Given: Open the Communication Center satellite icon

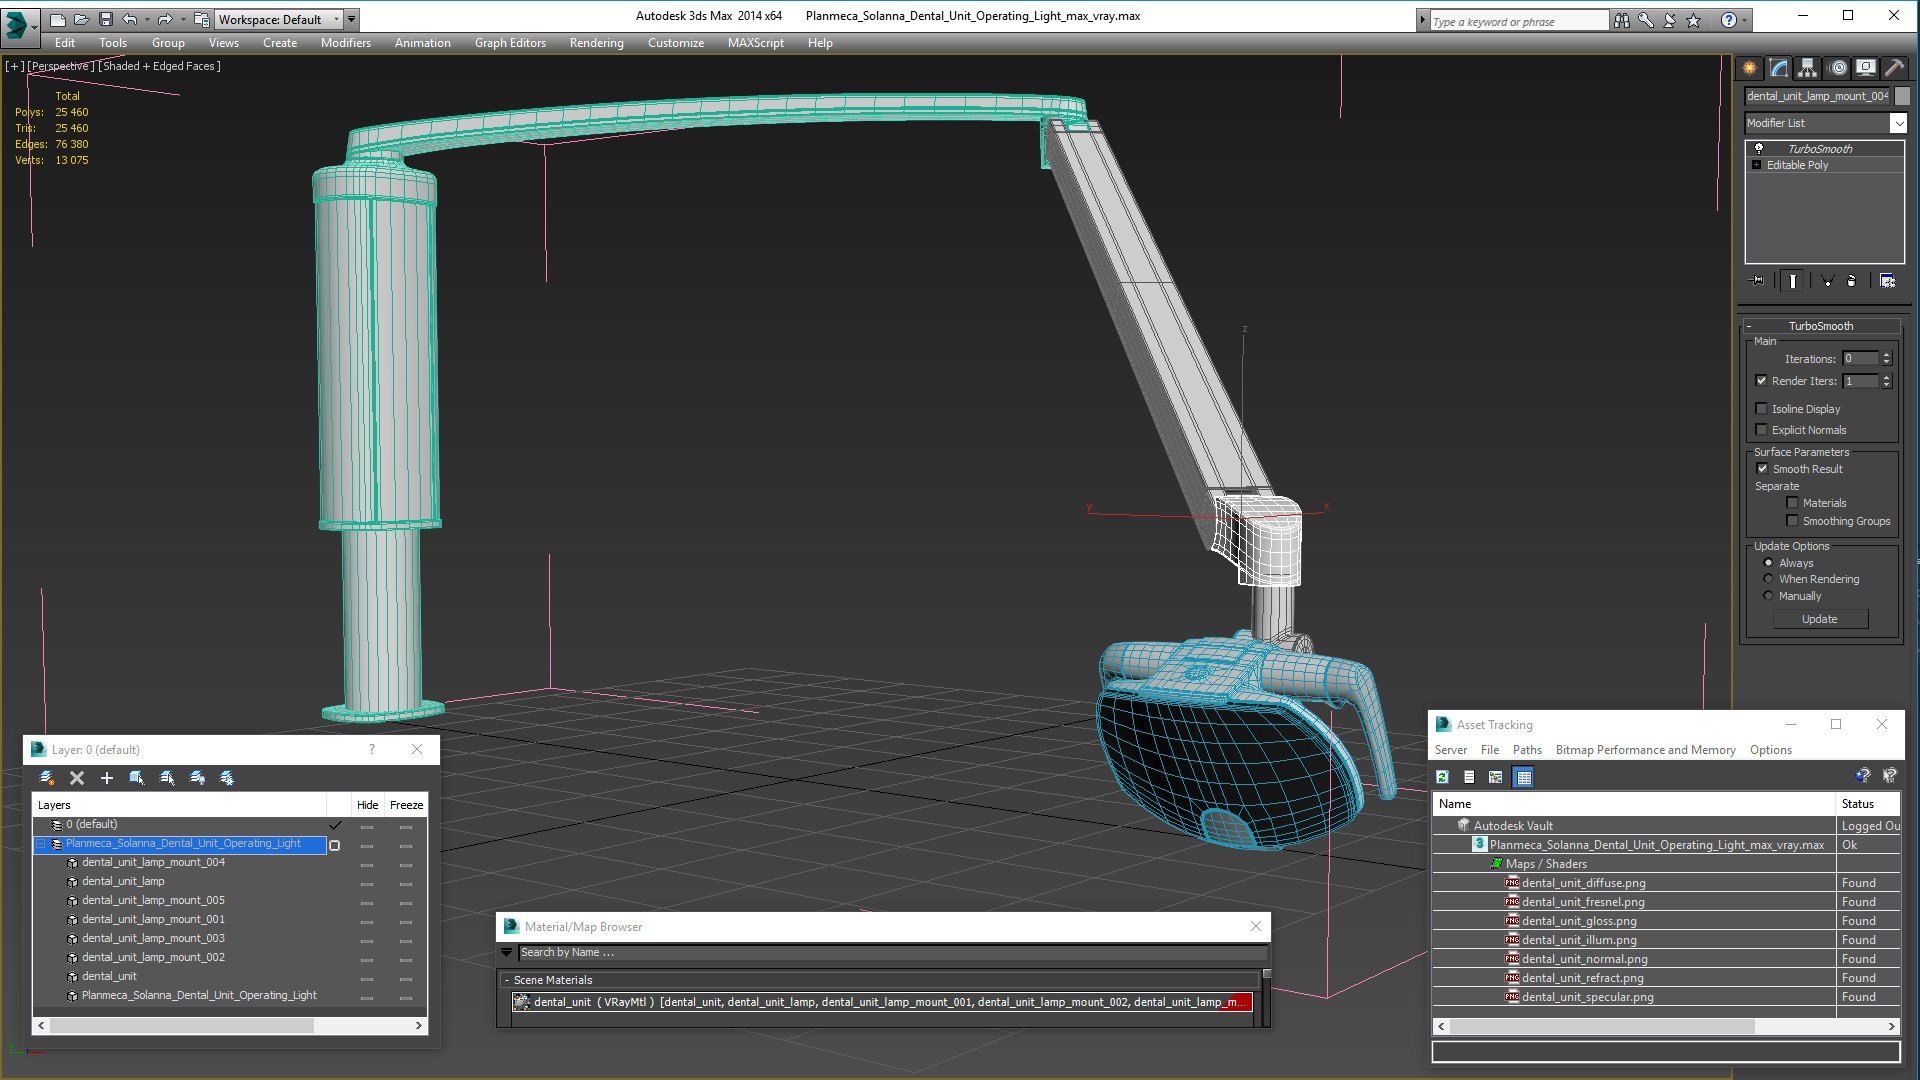Looking at the screenshot, I should tap(1670, 20).
